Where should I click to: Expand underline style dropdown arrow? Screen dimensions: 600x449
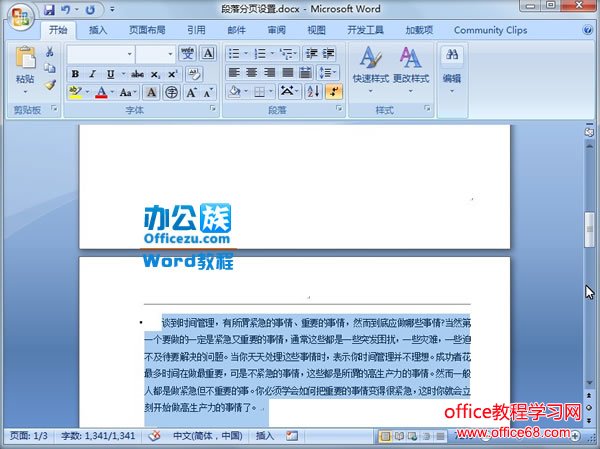(x=123, y=74)
